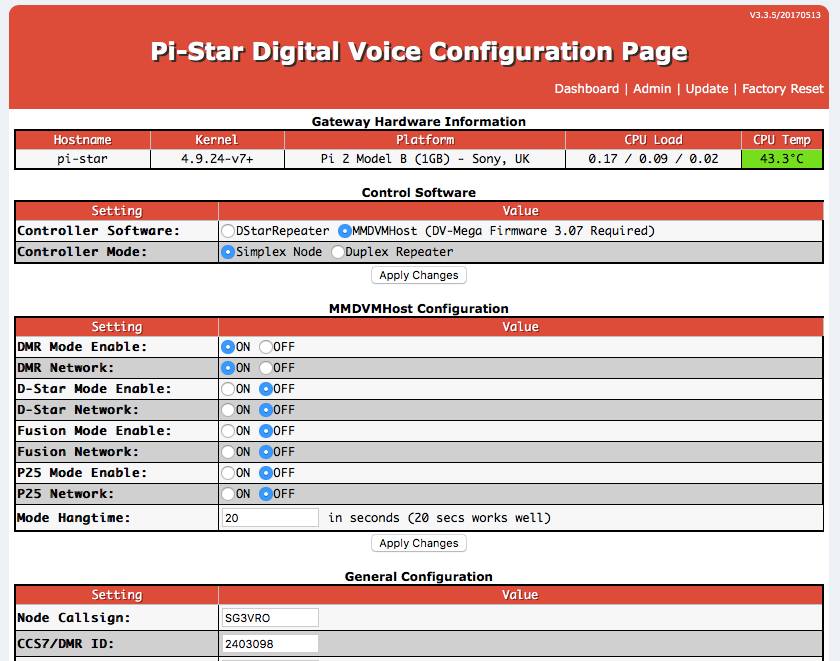Turn Fusion Mode Enable OFF
The image size is (840, 661).
(266, 431)
